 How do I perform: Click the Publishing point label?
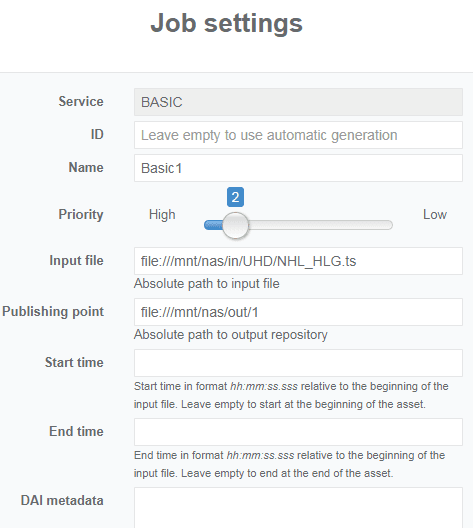tap(53, 311)
